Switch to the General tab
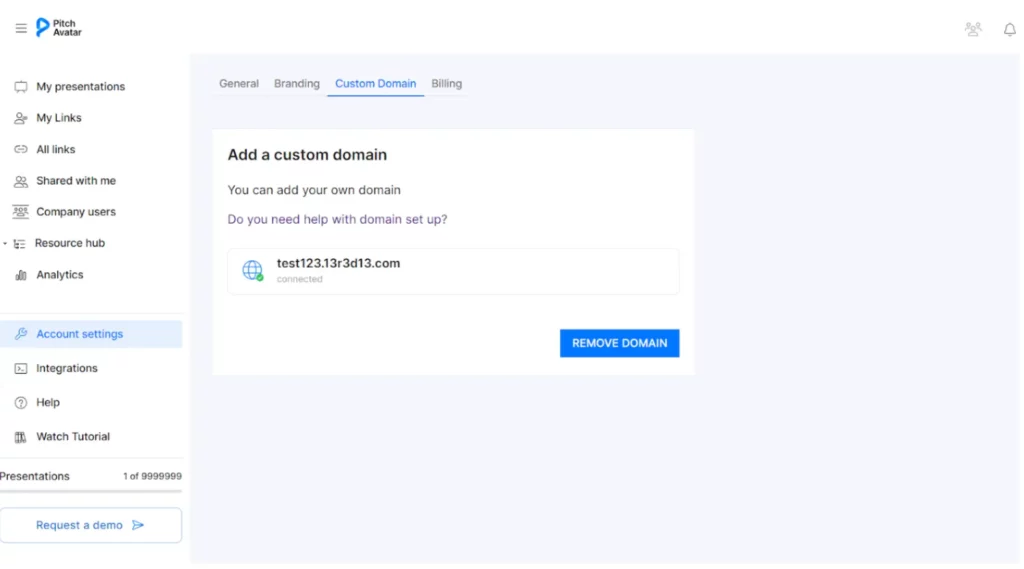 coord(239,84)
